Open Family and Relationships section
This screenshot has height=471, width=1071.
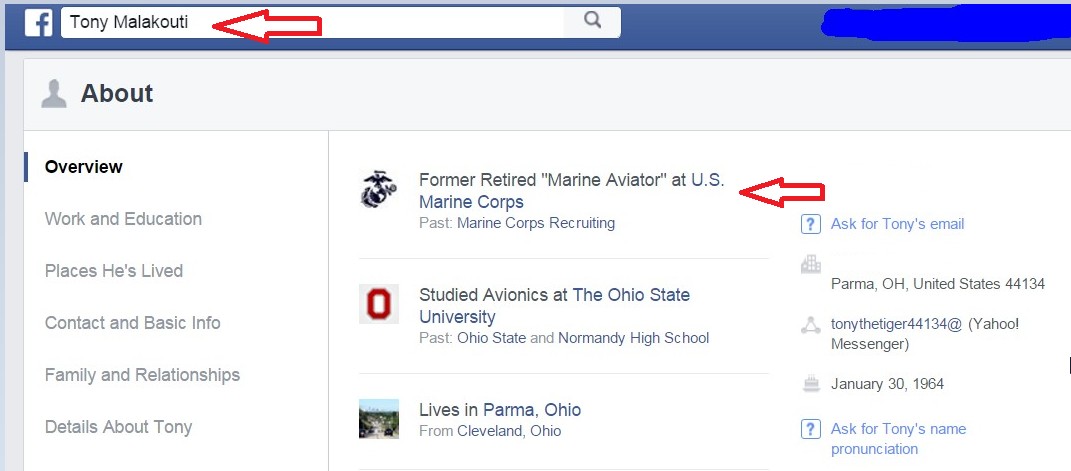click(x=142, y=375)
